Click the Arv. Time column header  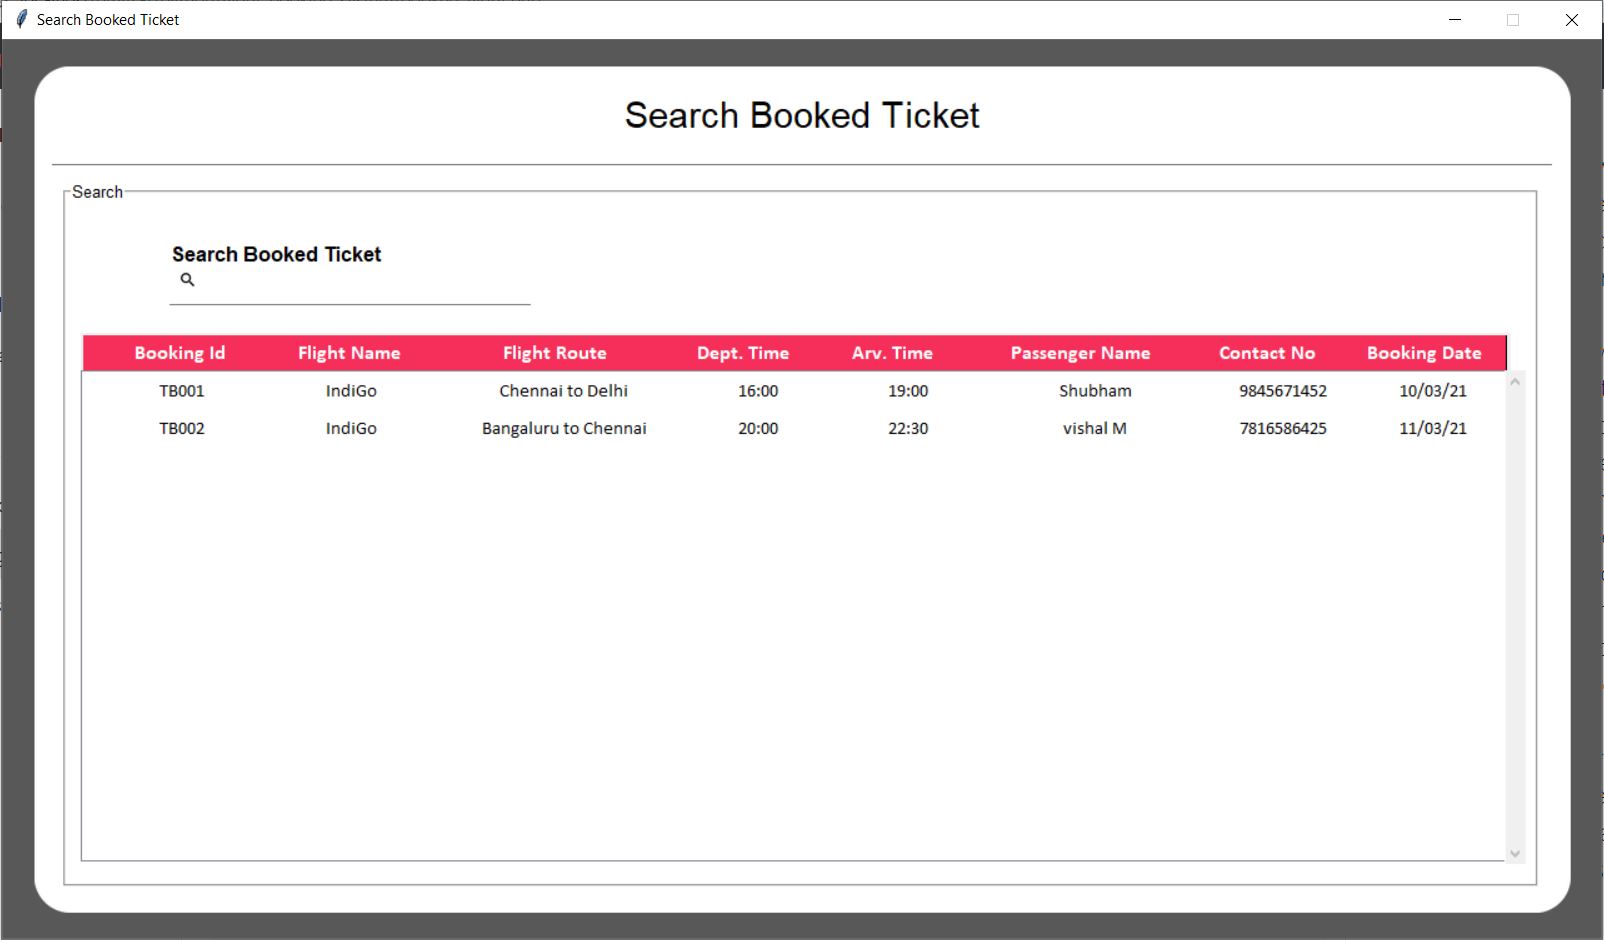coord(892,353)
